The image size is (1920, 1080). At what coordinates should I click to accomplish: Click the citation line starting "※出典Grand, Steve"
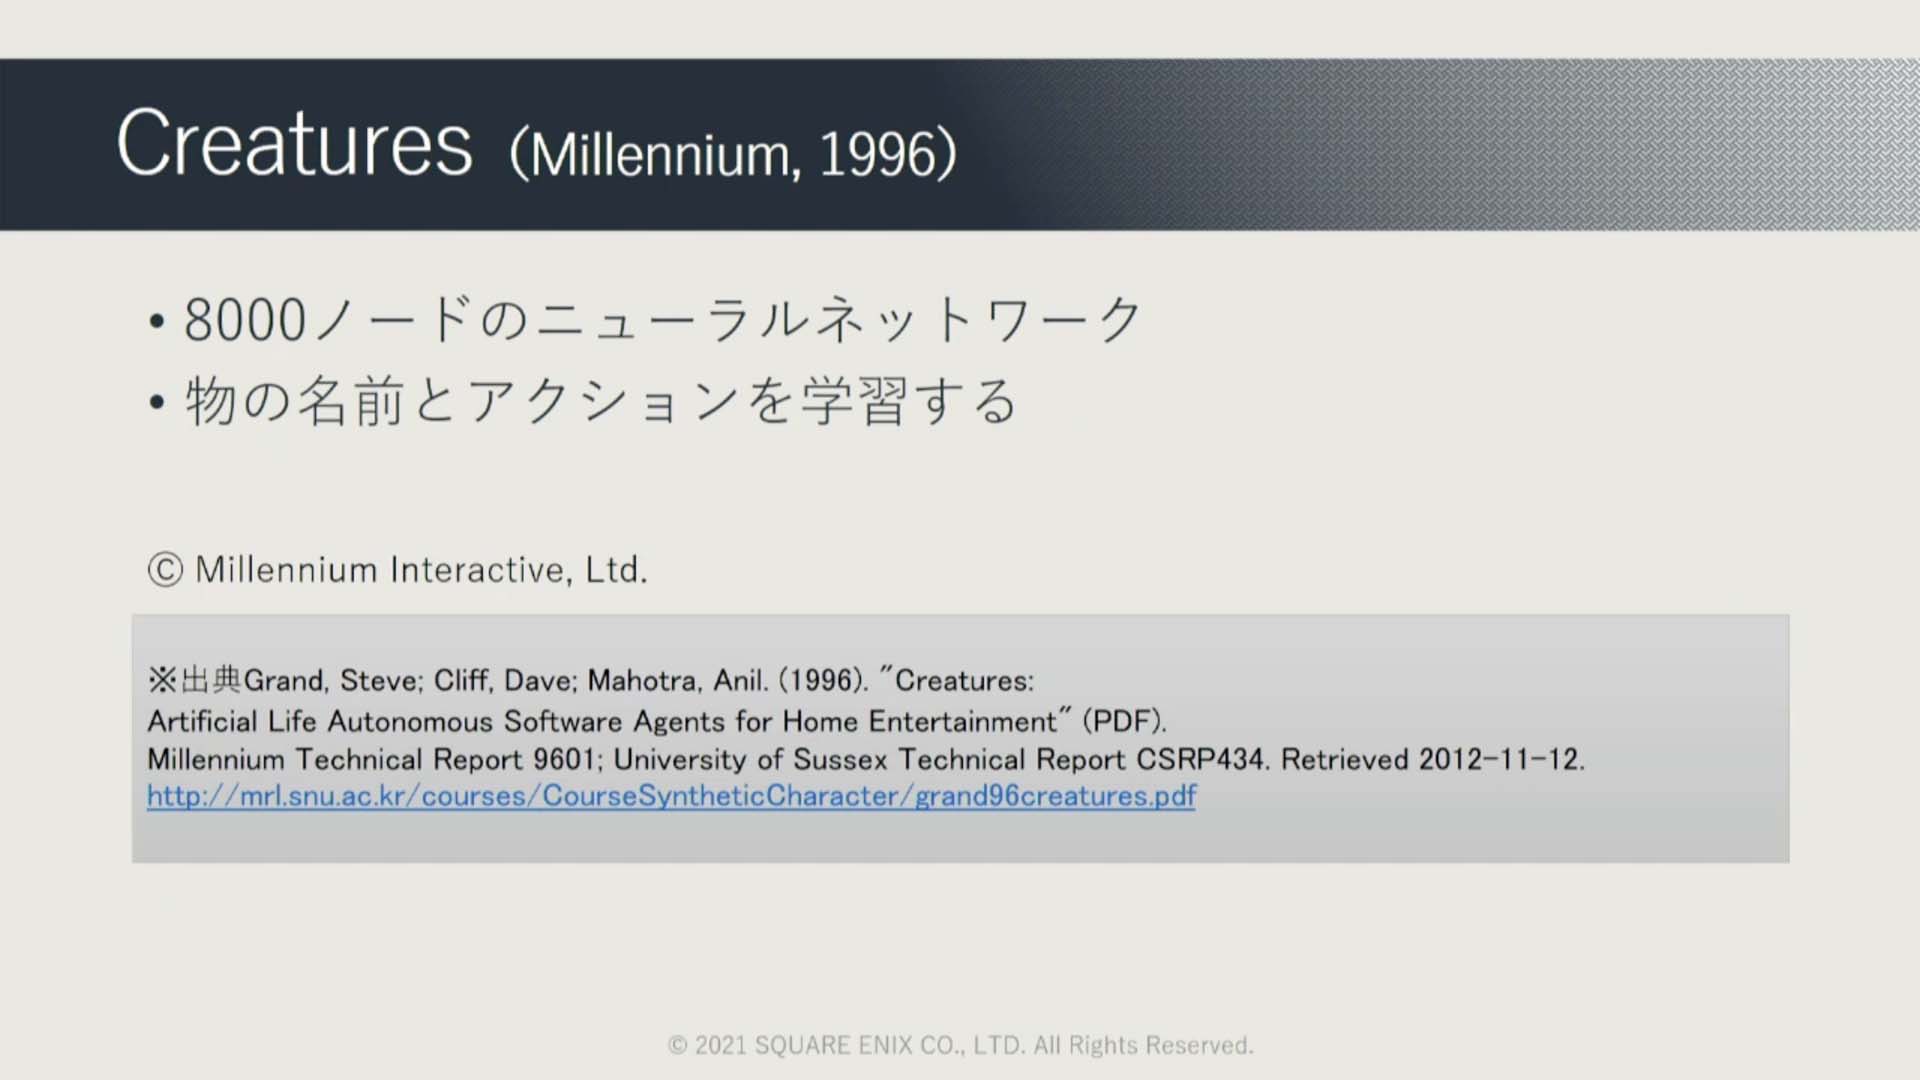(591, 680)
